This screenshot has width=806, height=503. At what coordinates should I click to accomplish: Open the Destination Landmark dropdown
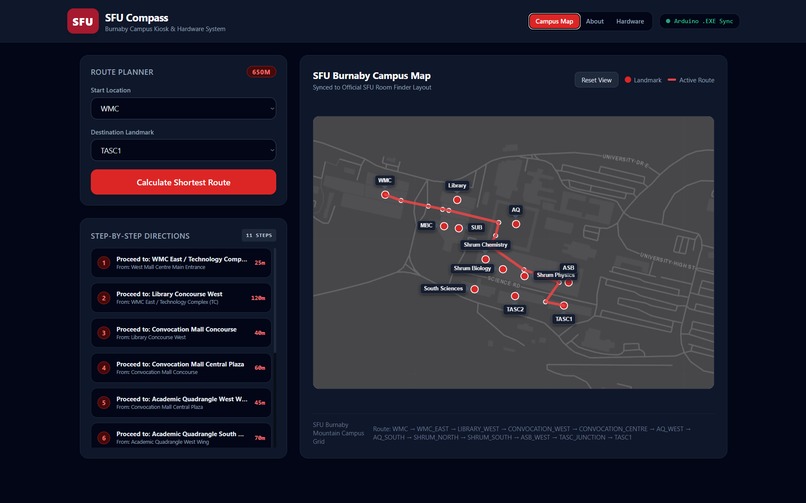[x=184, y=151]
